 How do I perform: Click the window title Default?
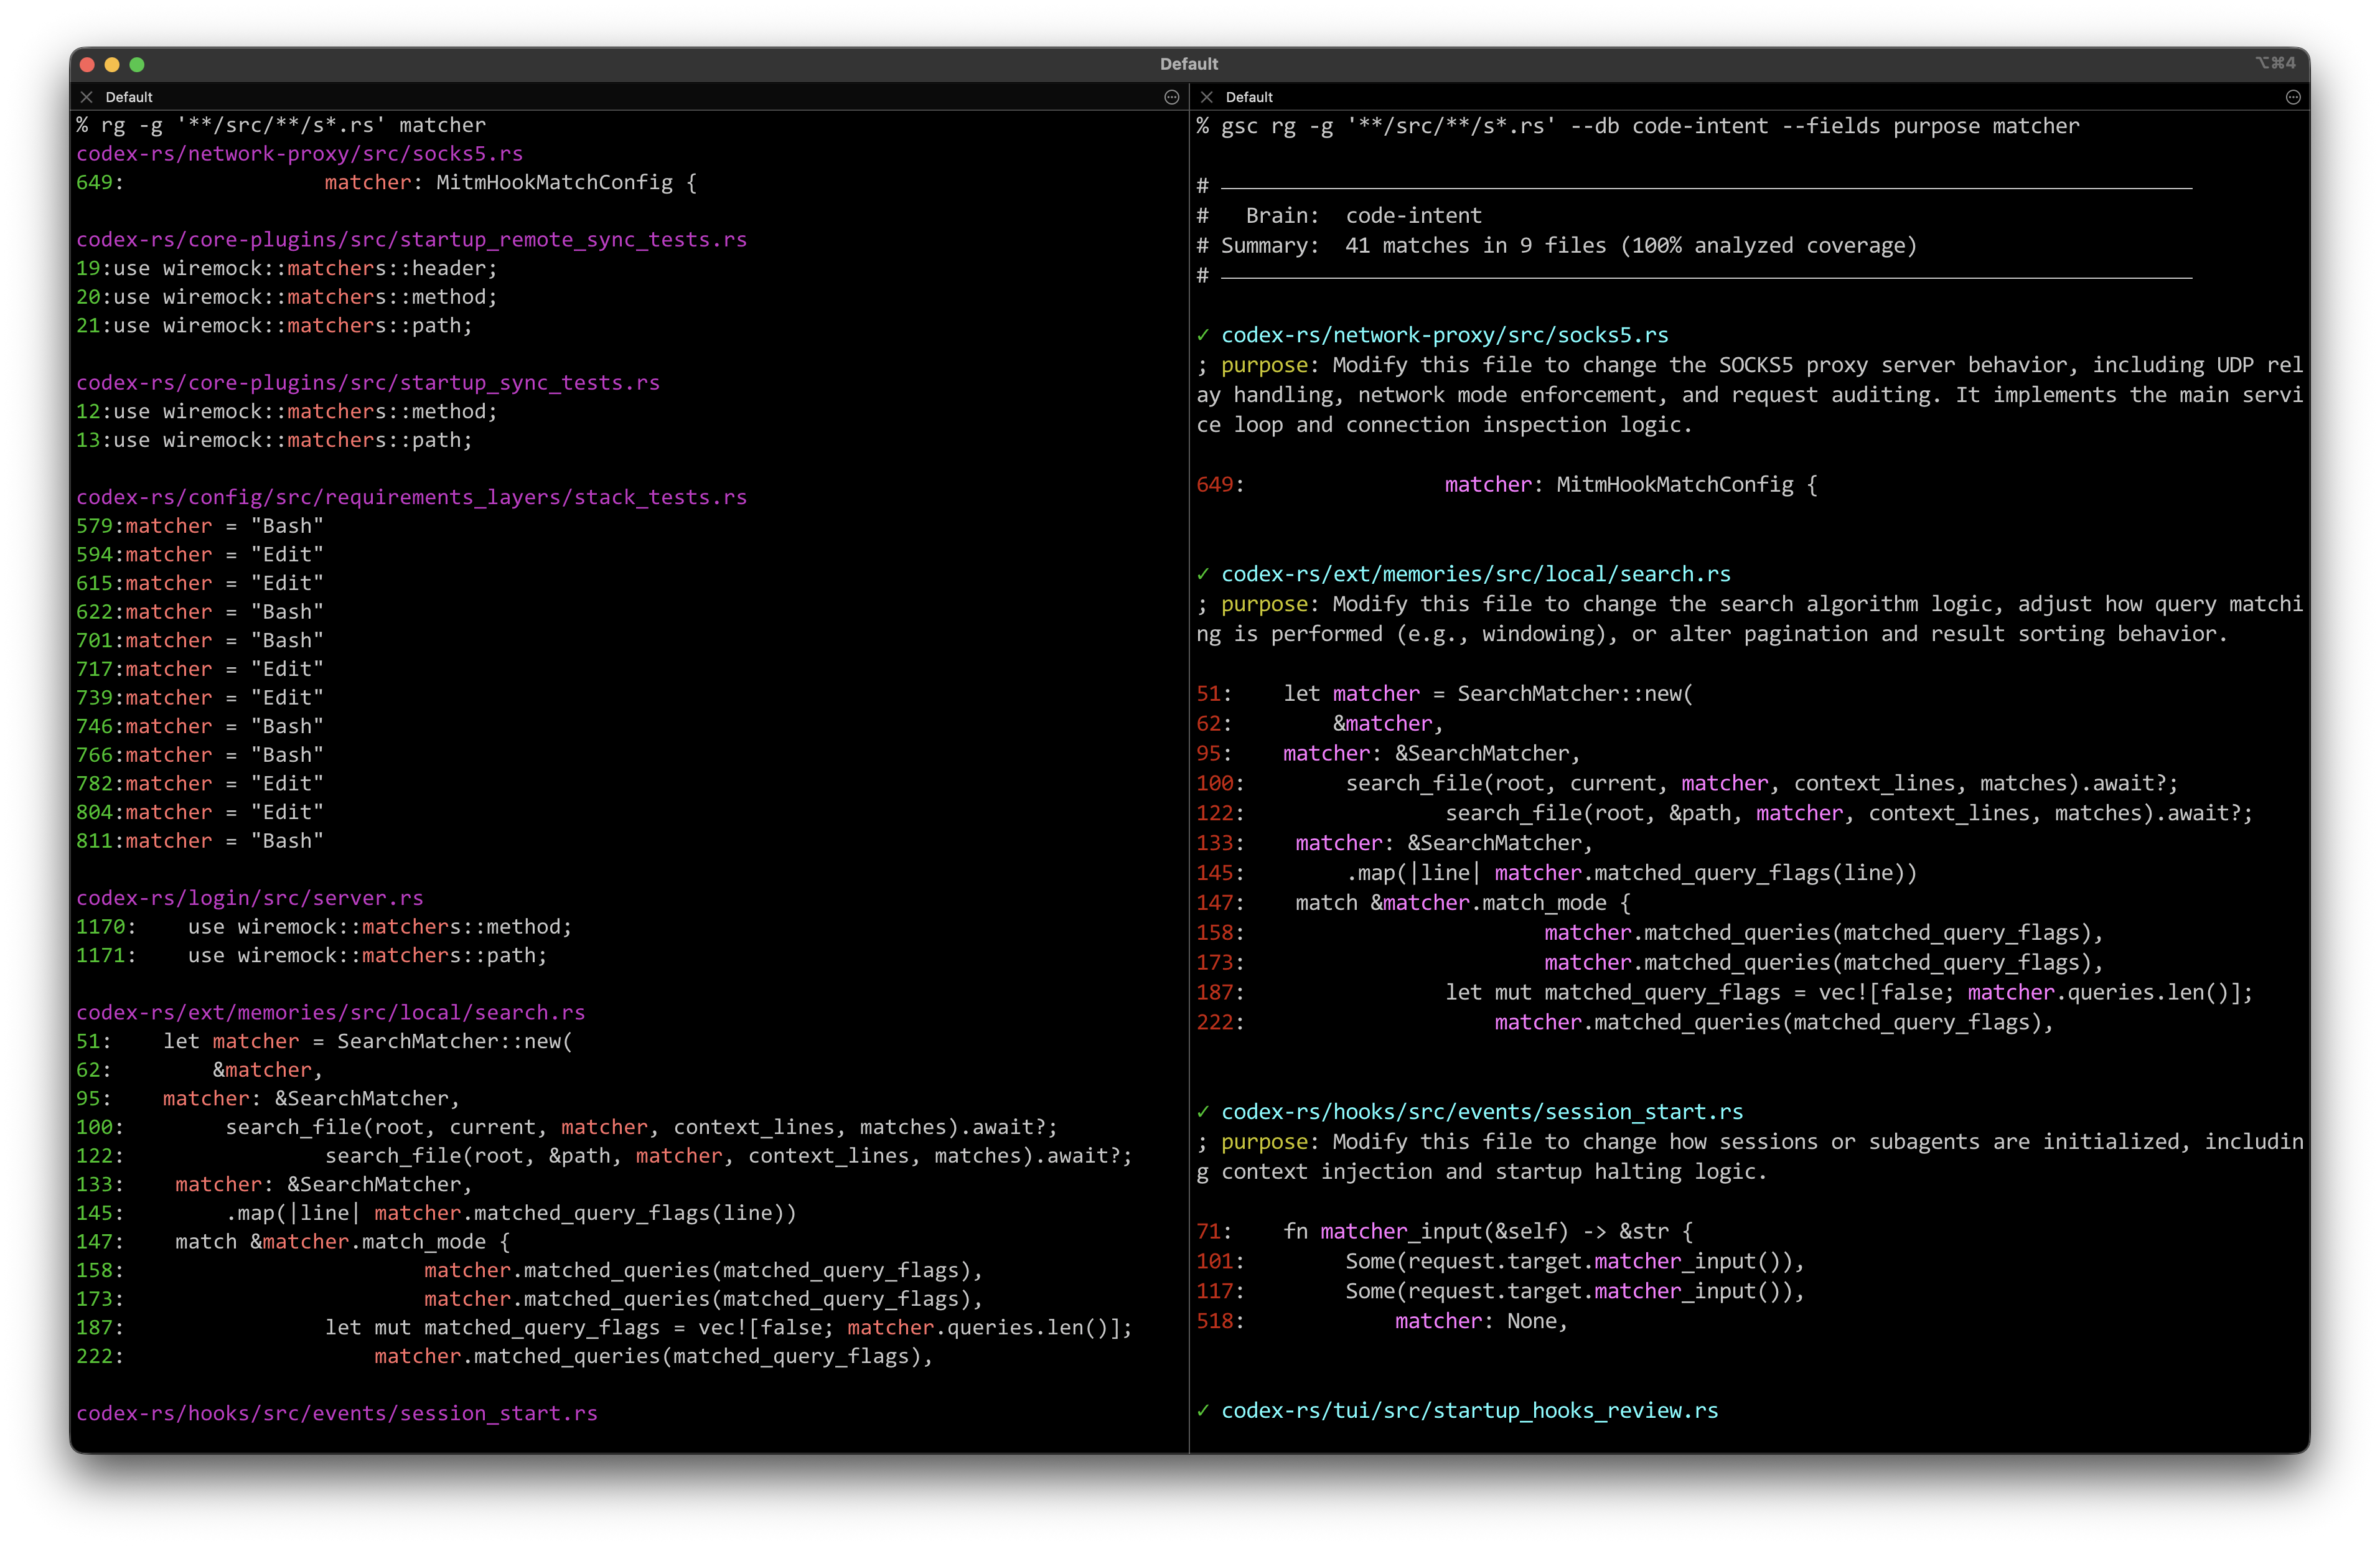[x=1189, y=64]
